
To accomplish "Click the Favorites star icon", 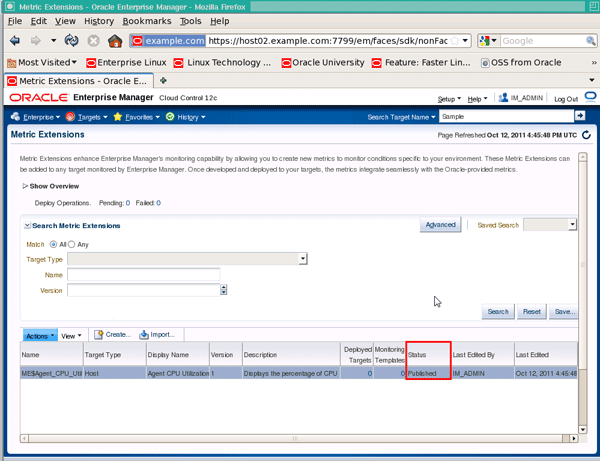I will [x=117, y=117].
